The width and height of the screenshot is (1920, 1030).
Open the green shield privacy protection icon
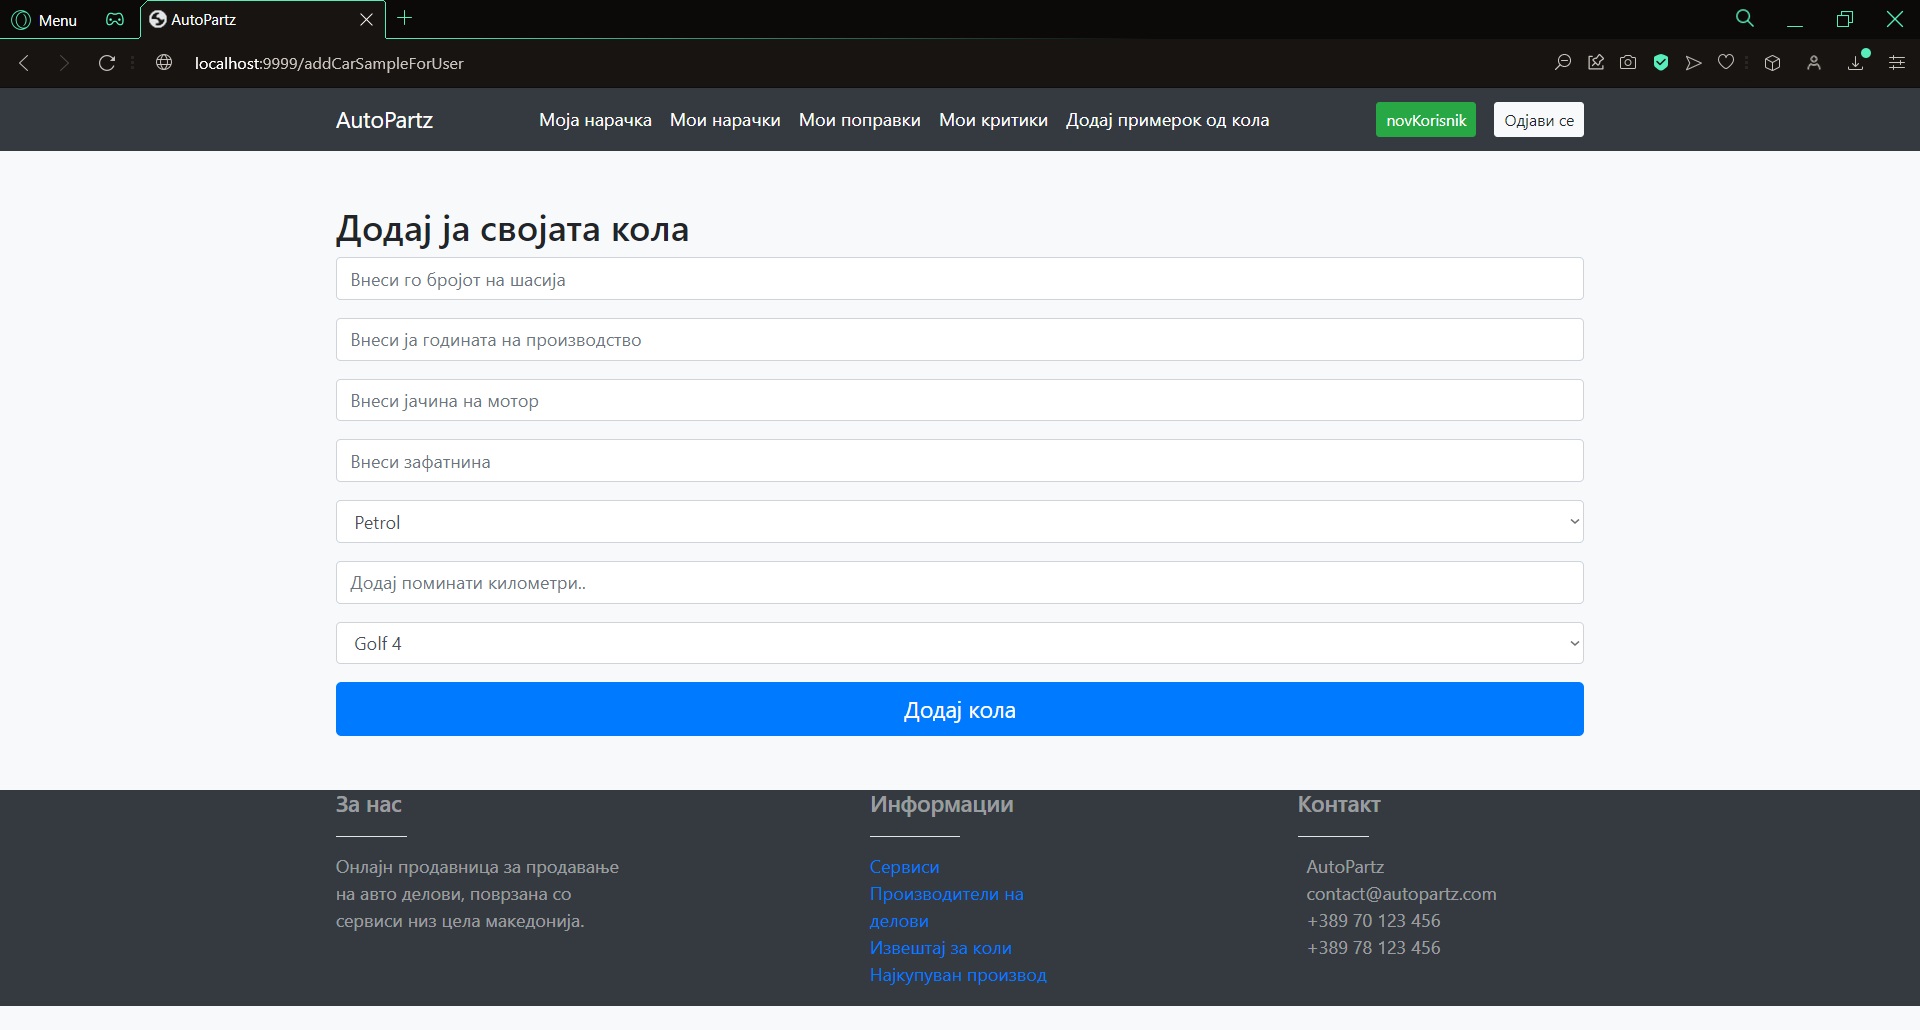point(1661,63)
